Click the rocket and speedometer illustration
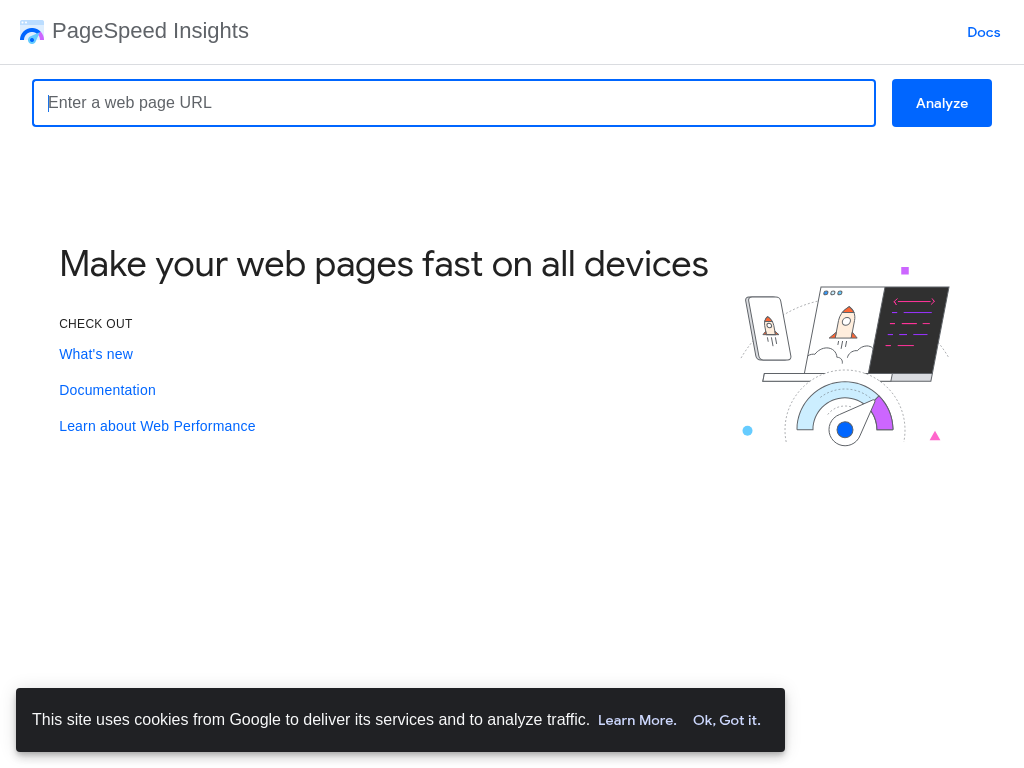Viewport: 1024px width, 768px height. pyautogui.click(x=844, y=356)
